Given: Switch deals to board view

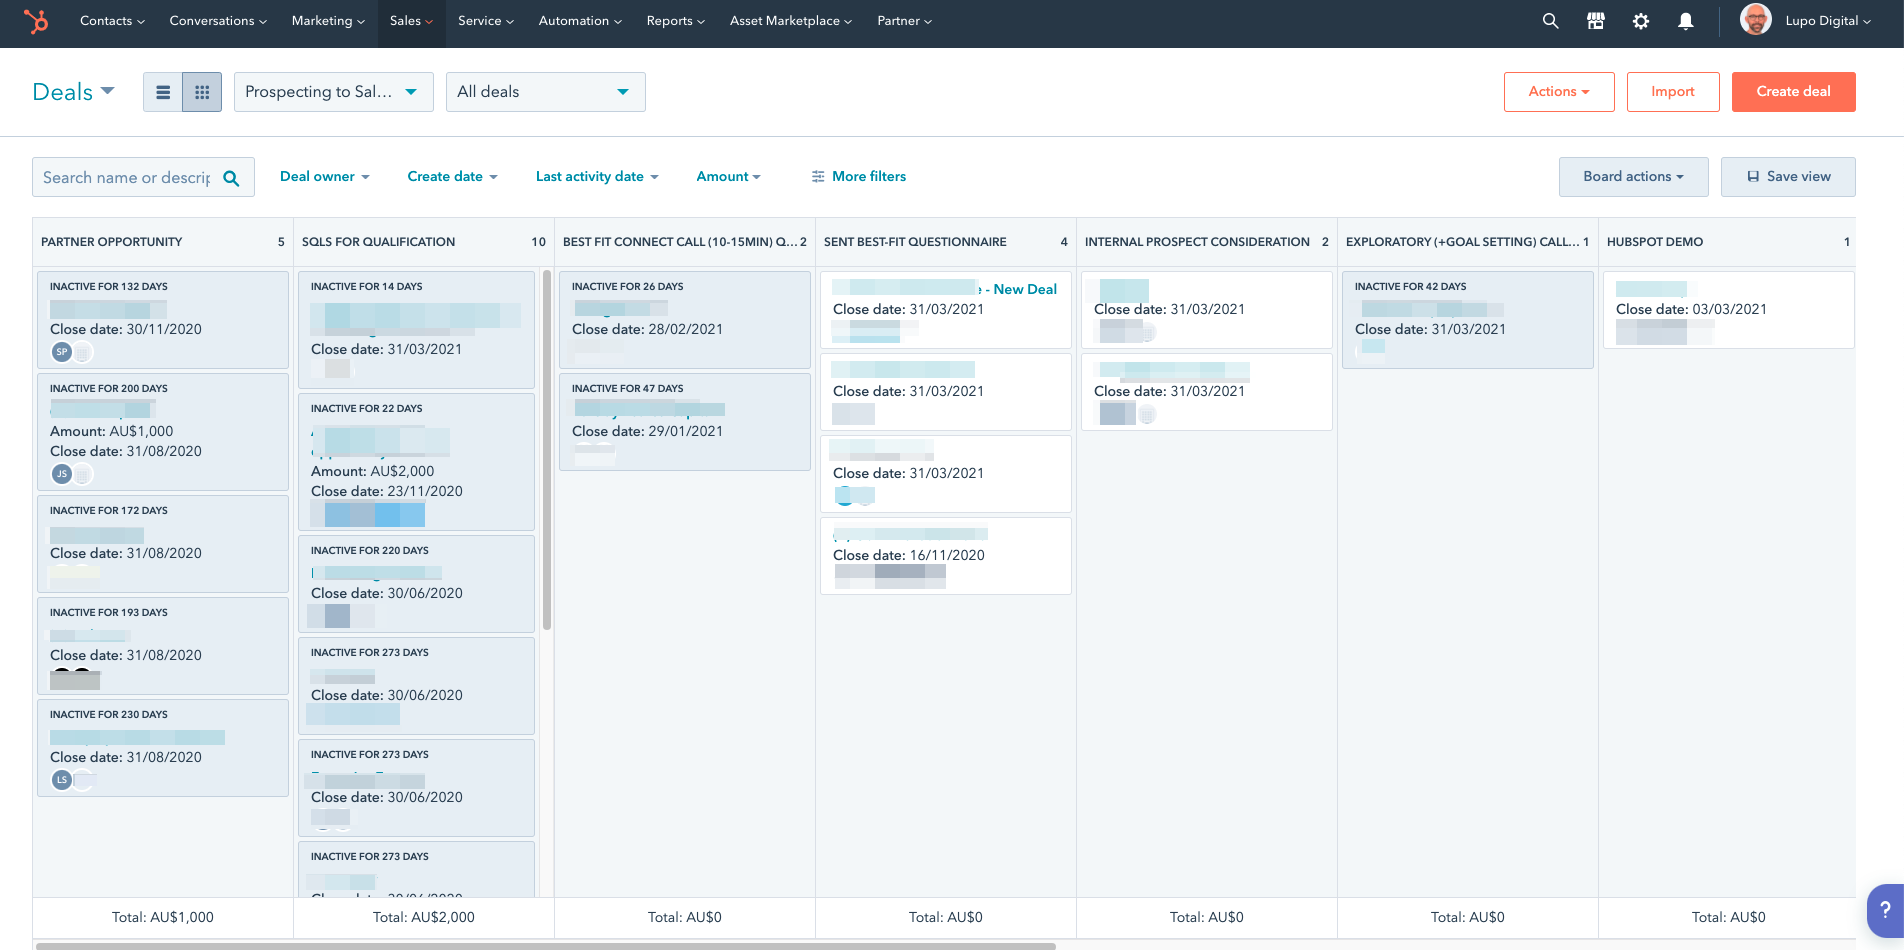Looking at the screenshot, I should 201,91.
